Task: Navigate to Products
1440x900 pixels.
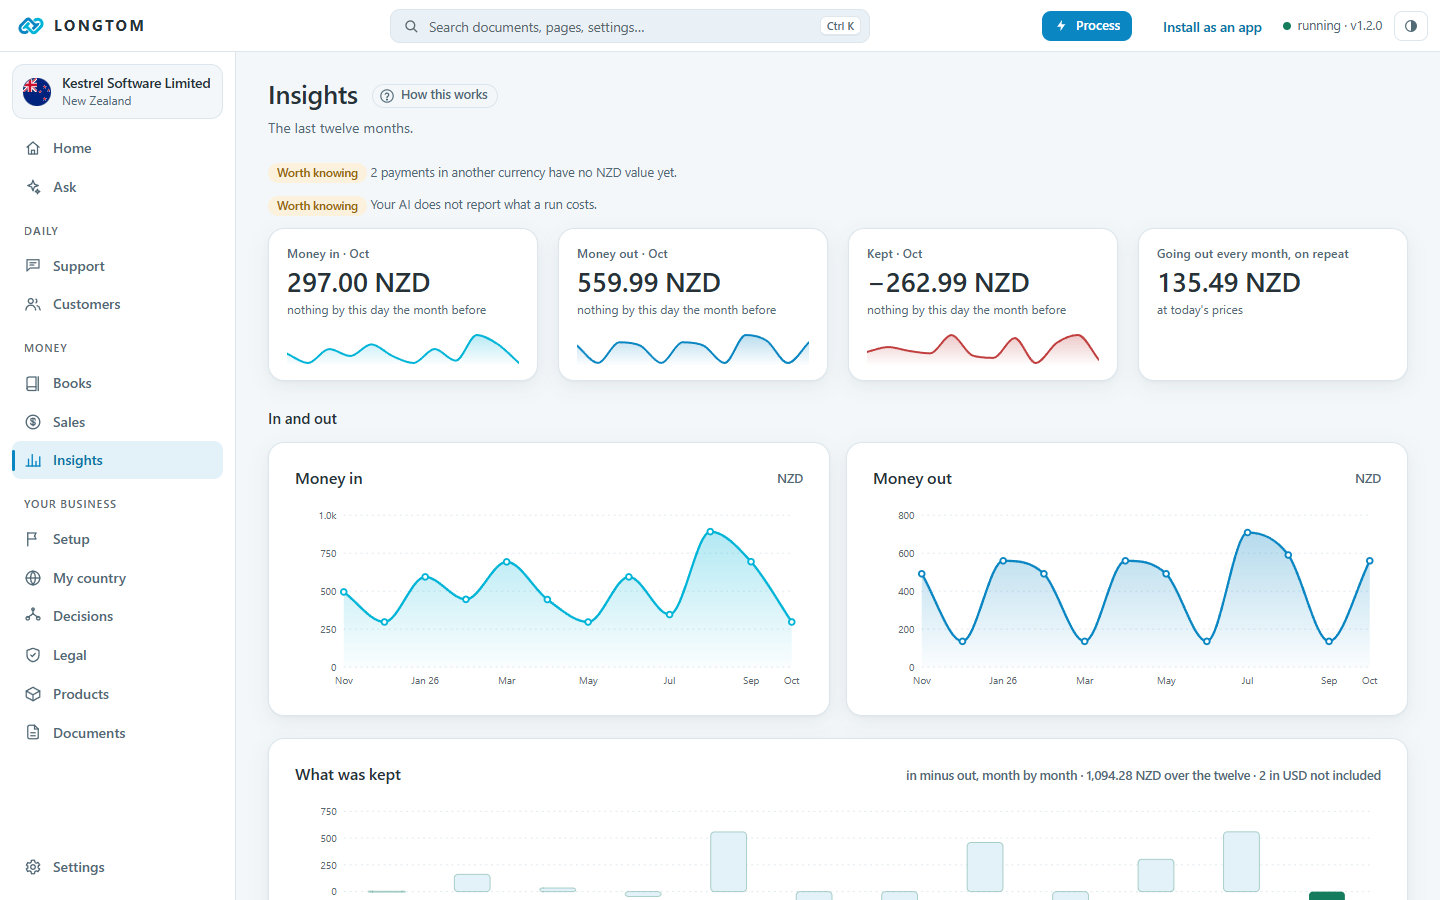Action: (x=117, y=694)
